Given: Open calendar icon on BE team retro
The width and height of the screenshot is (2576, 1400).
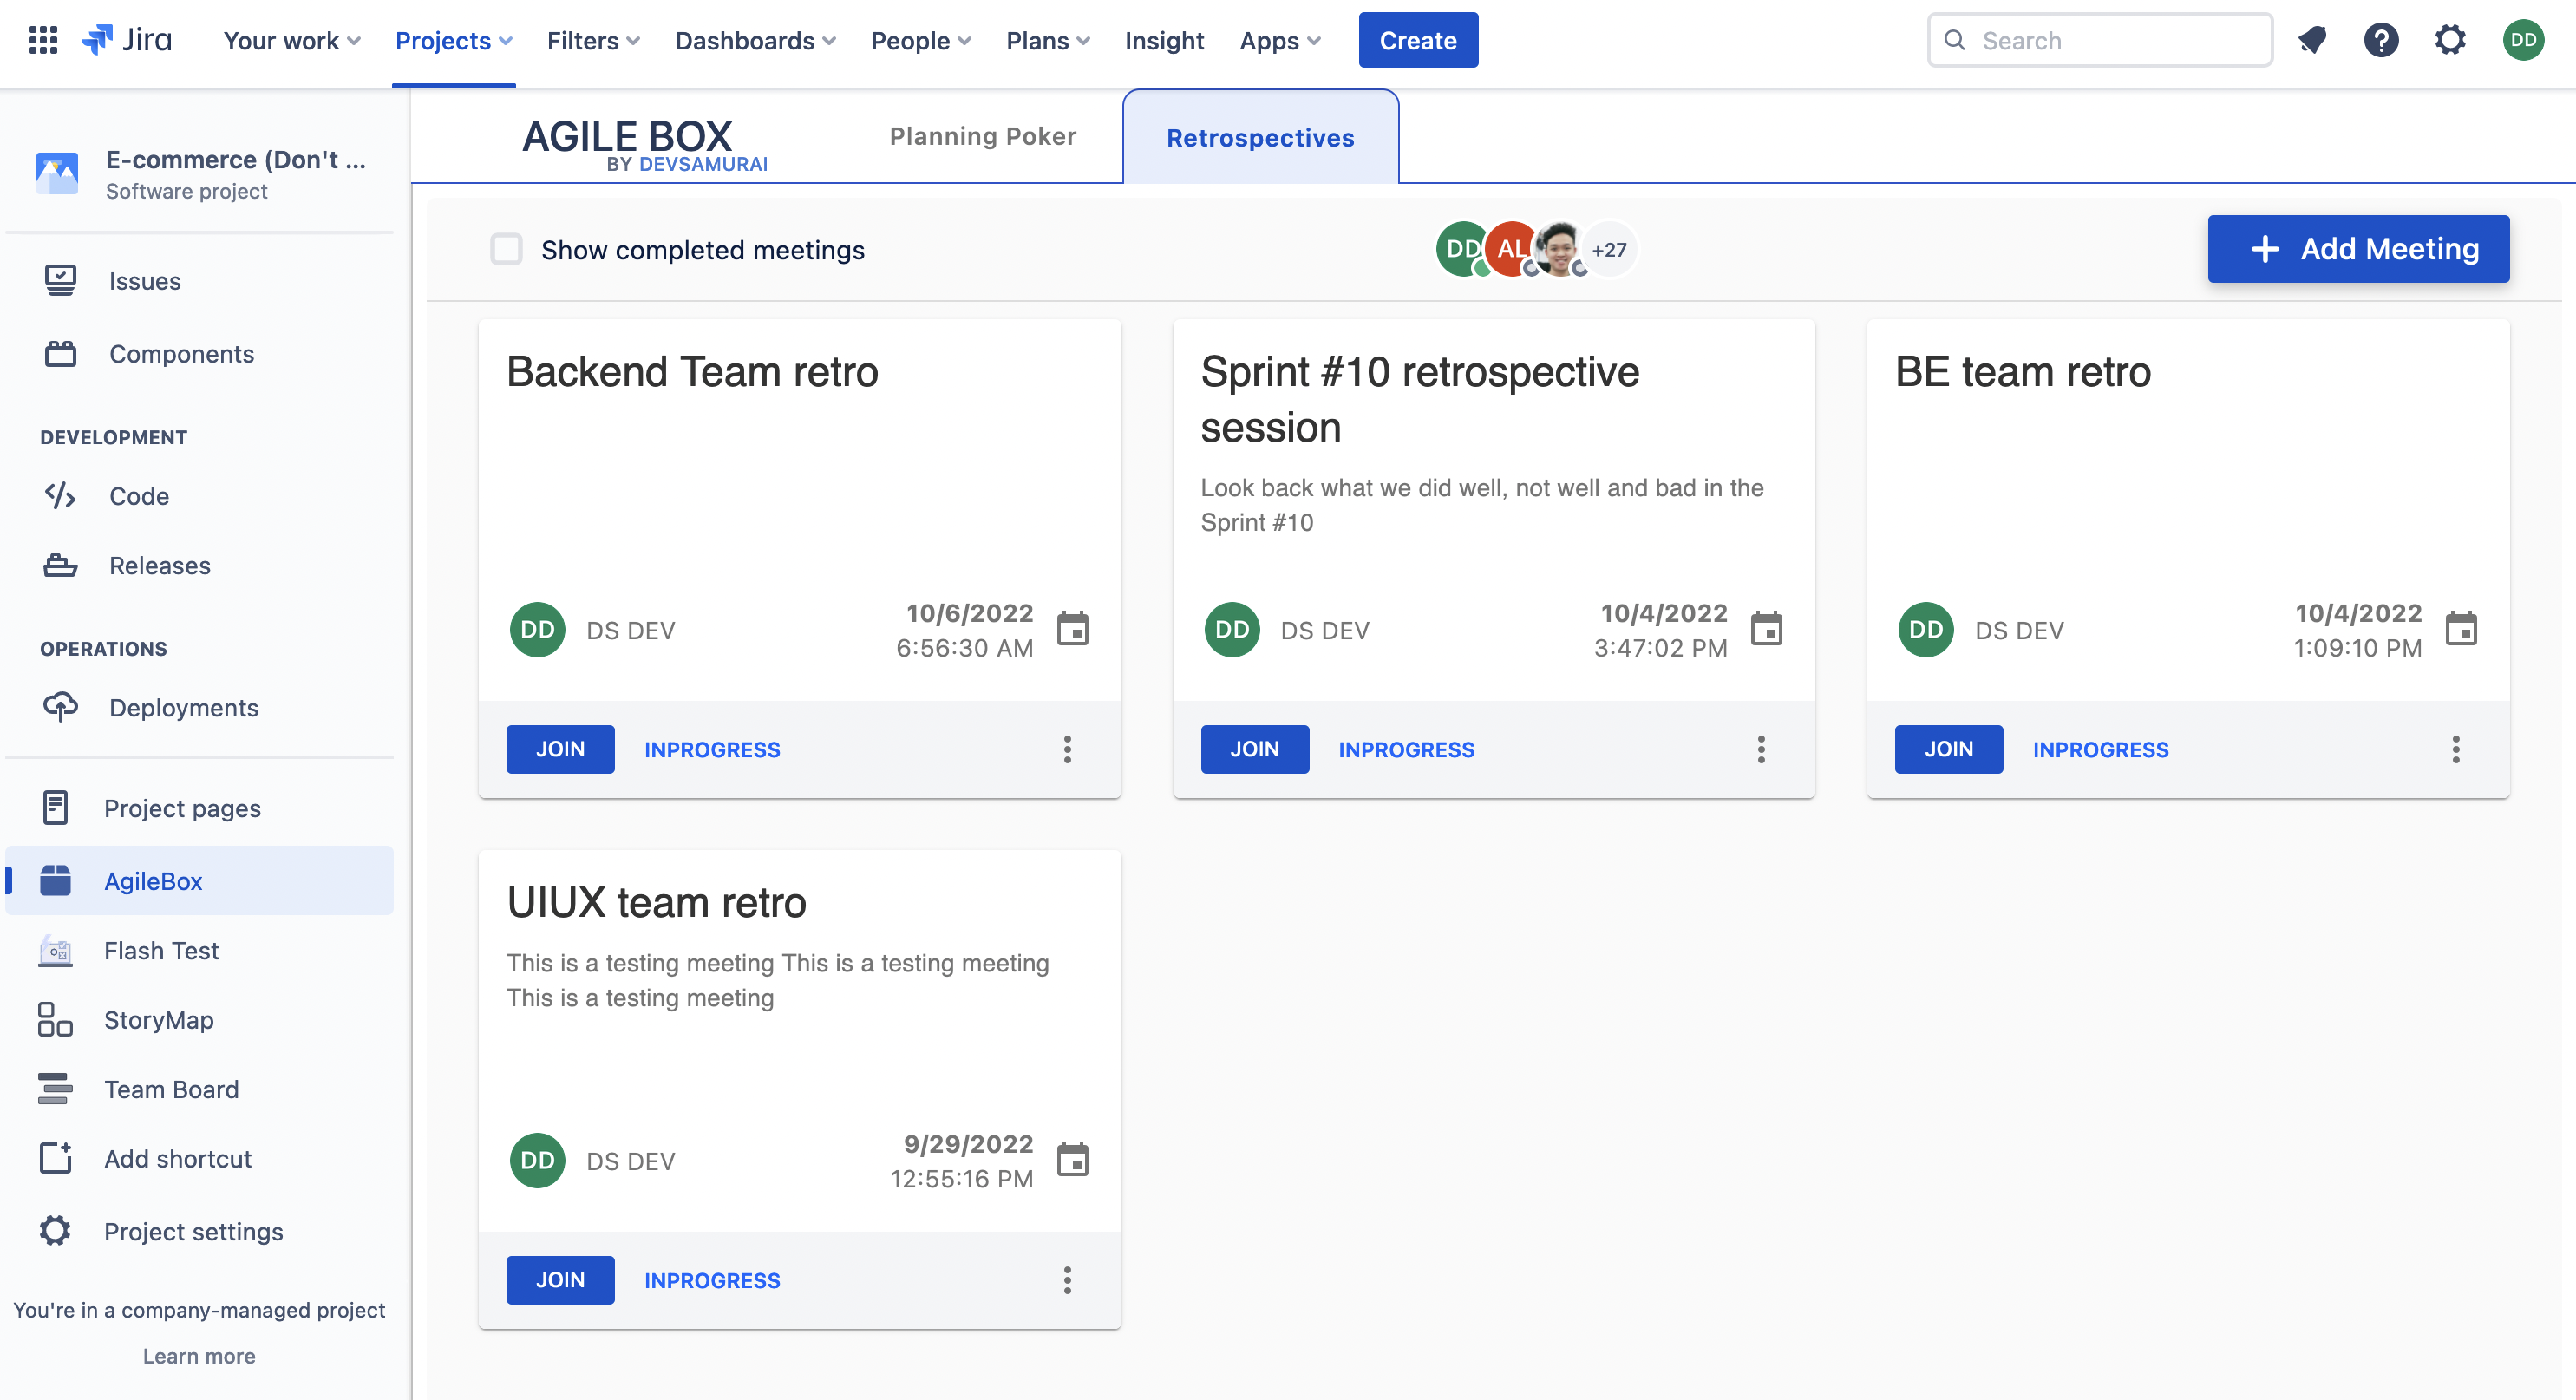Looking at the screenshot, I should pyautogui.click(x=2461, y=629).
